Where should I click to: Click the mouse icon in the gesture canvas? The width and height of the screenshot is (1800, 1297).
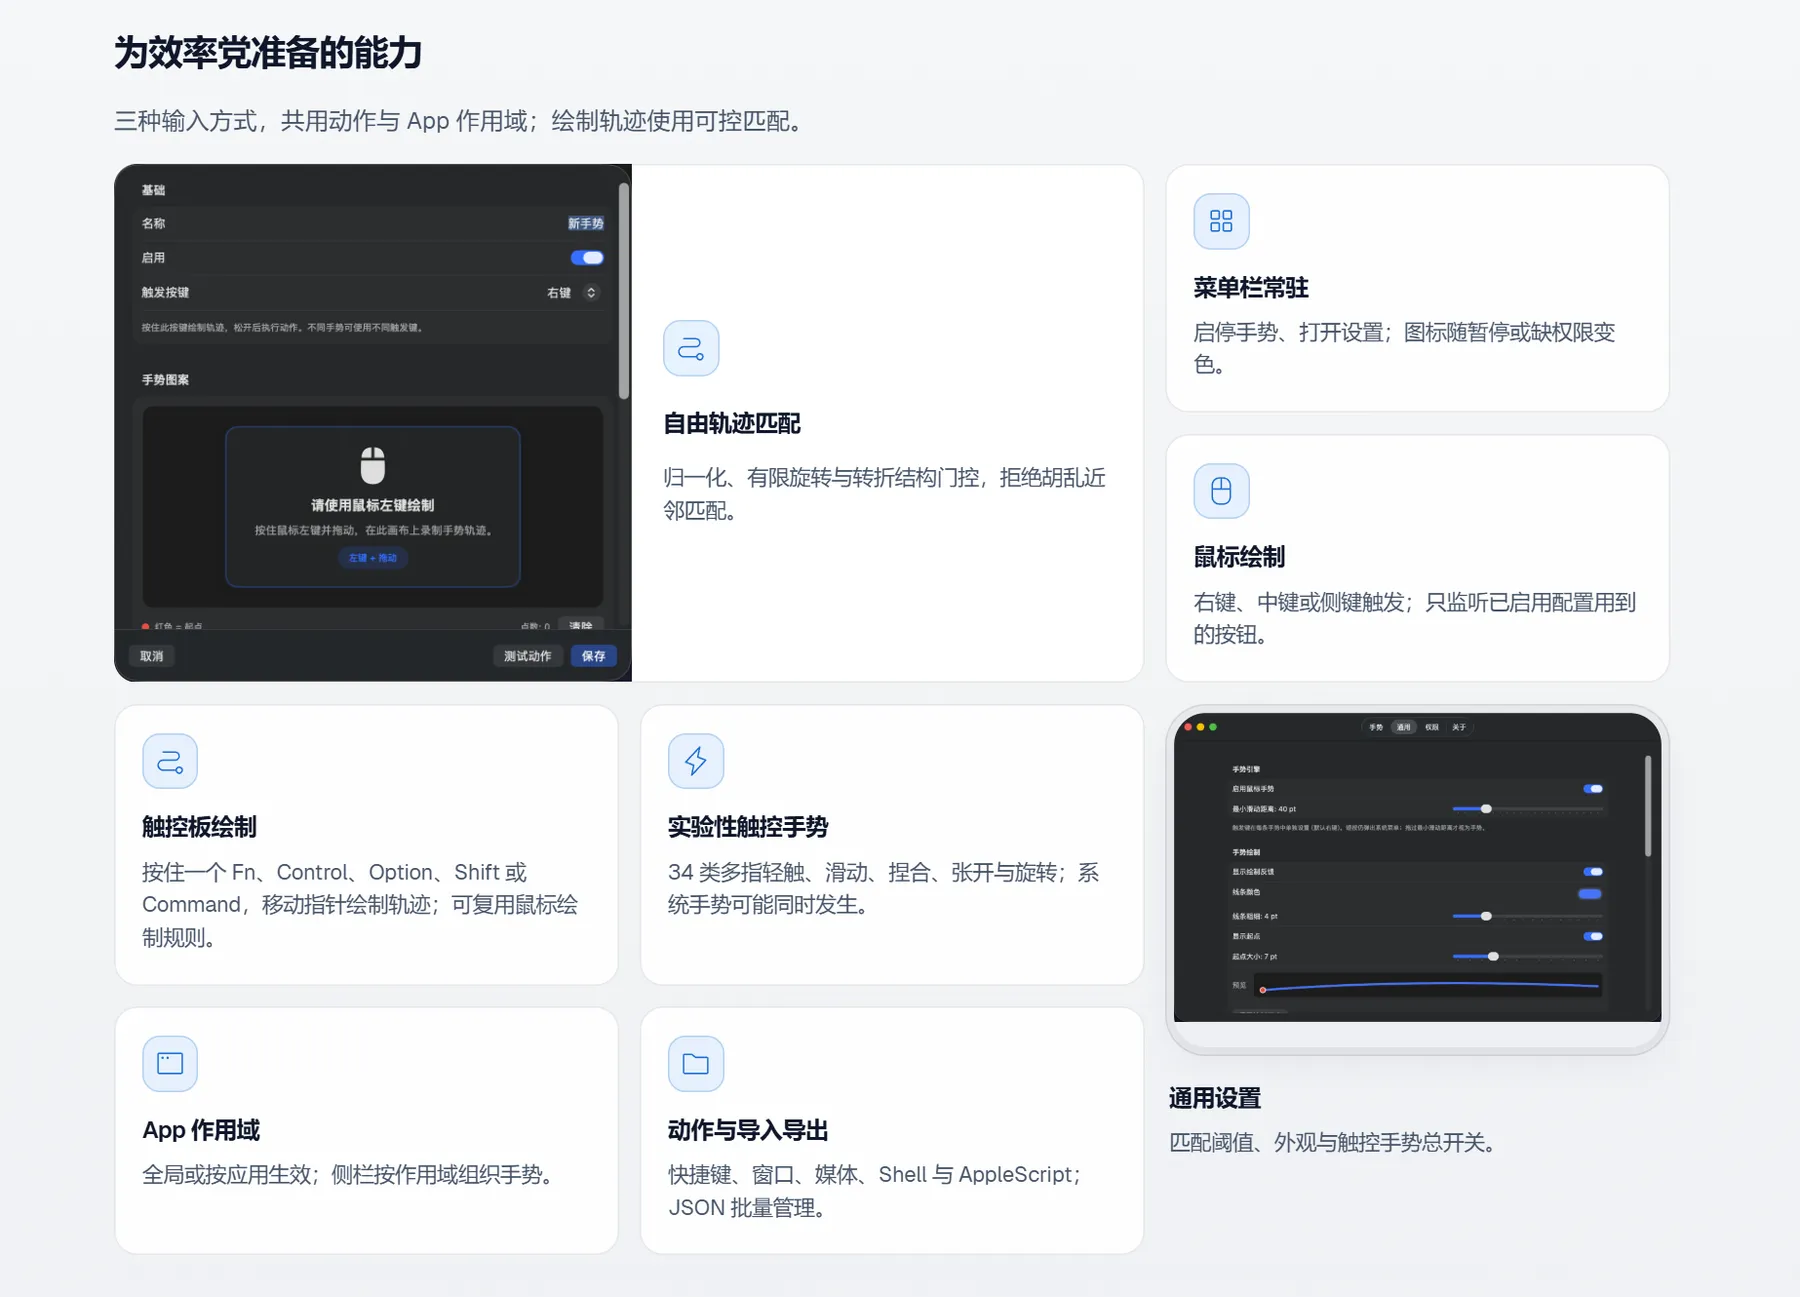(x=373, y=465)
